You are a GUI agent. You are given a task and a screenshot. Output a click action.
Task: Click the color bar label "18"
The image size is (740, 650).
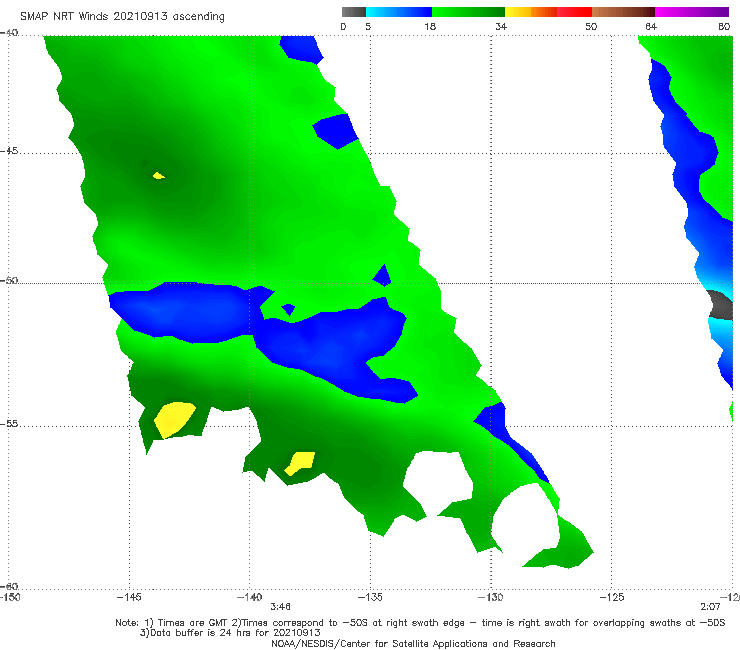(x=429, y=26)
